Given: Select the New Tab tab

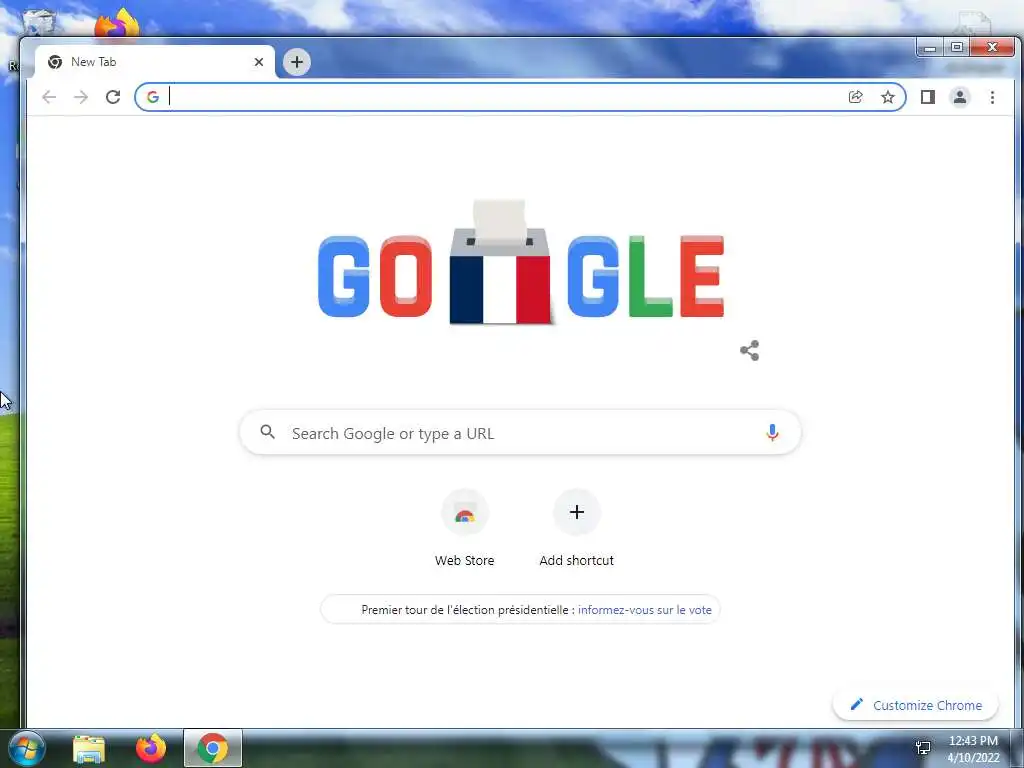Looking at the screenshot, I should (155, 62).
